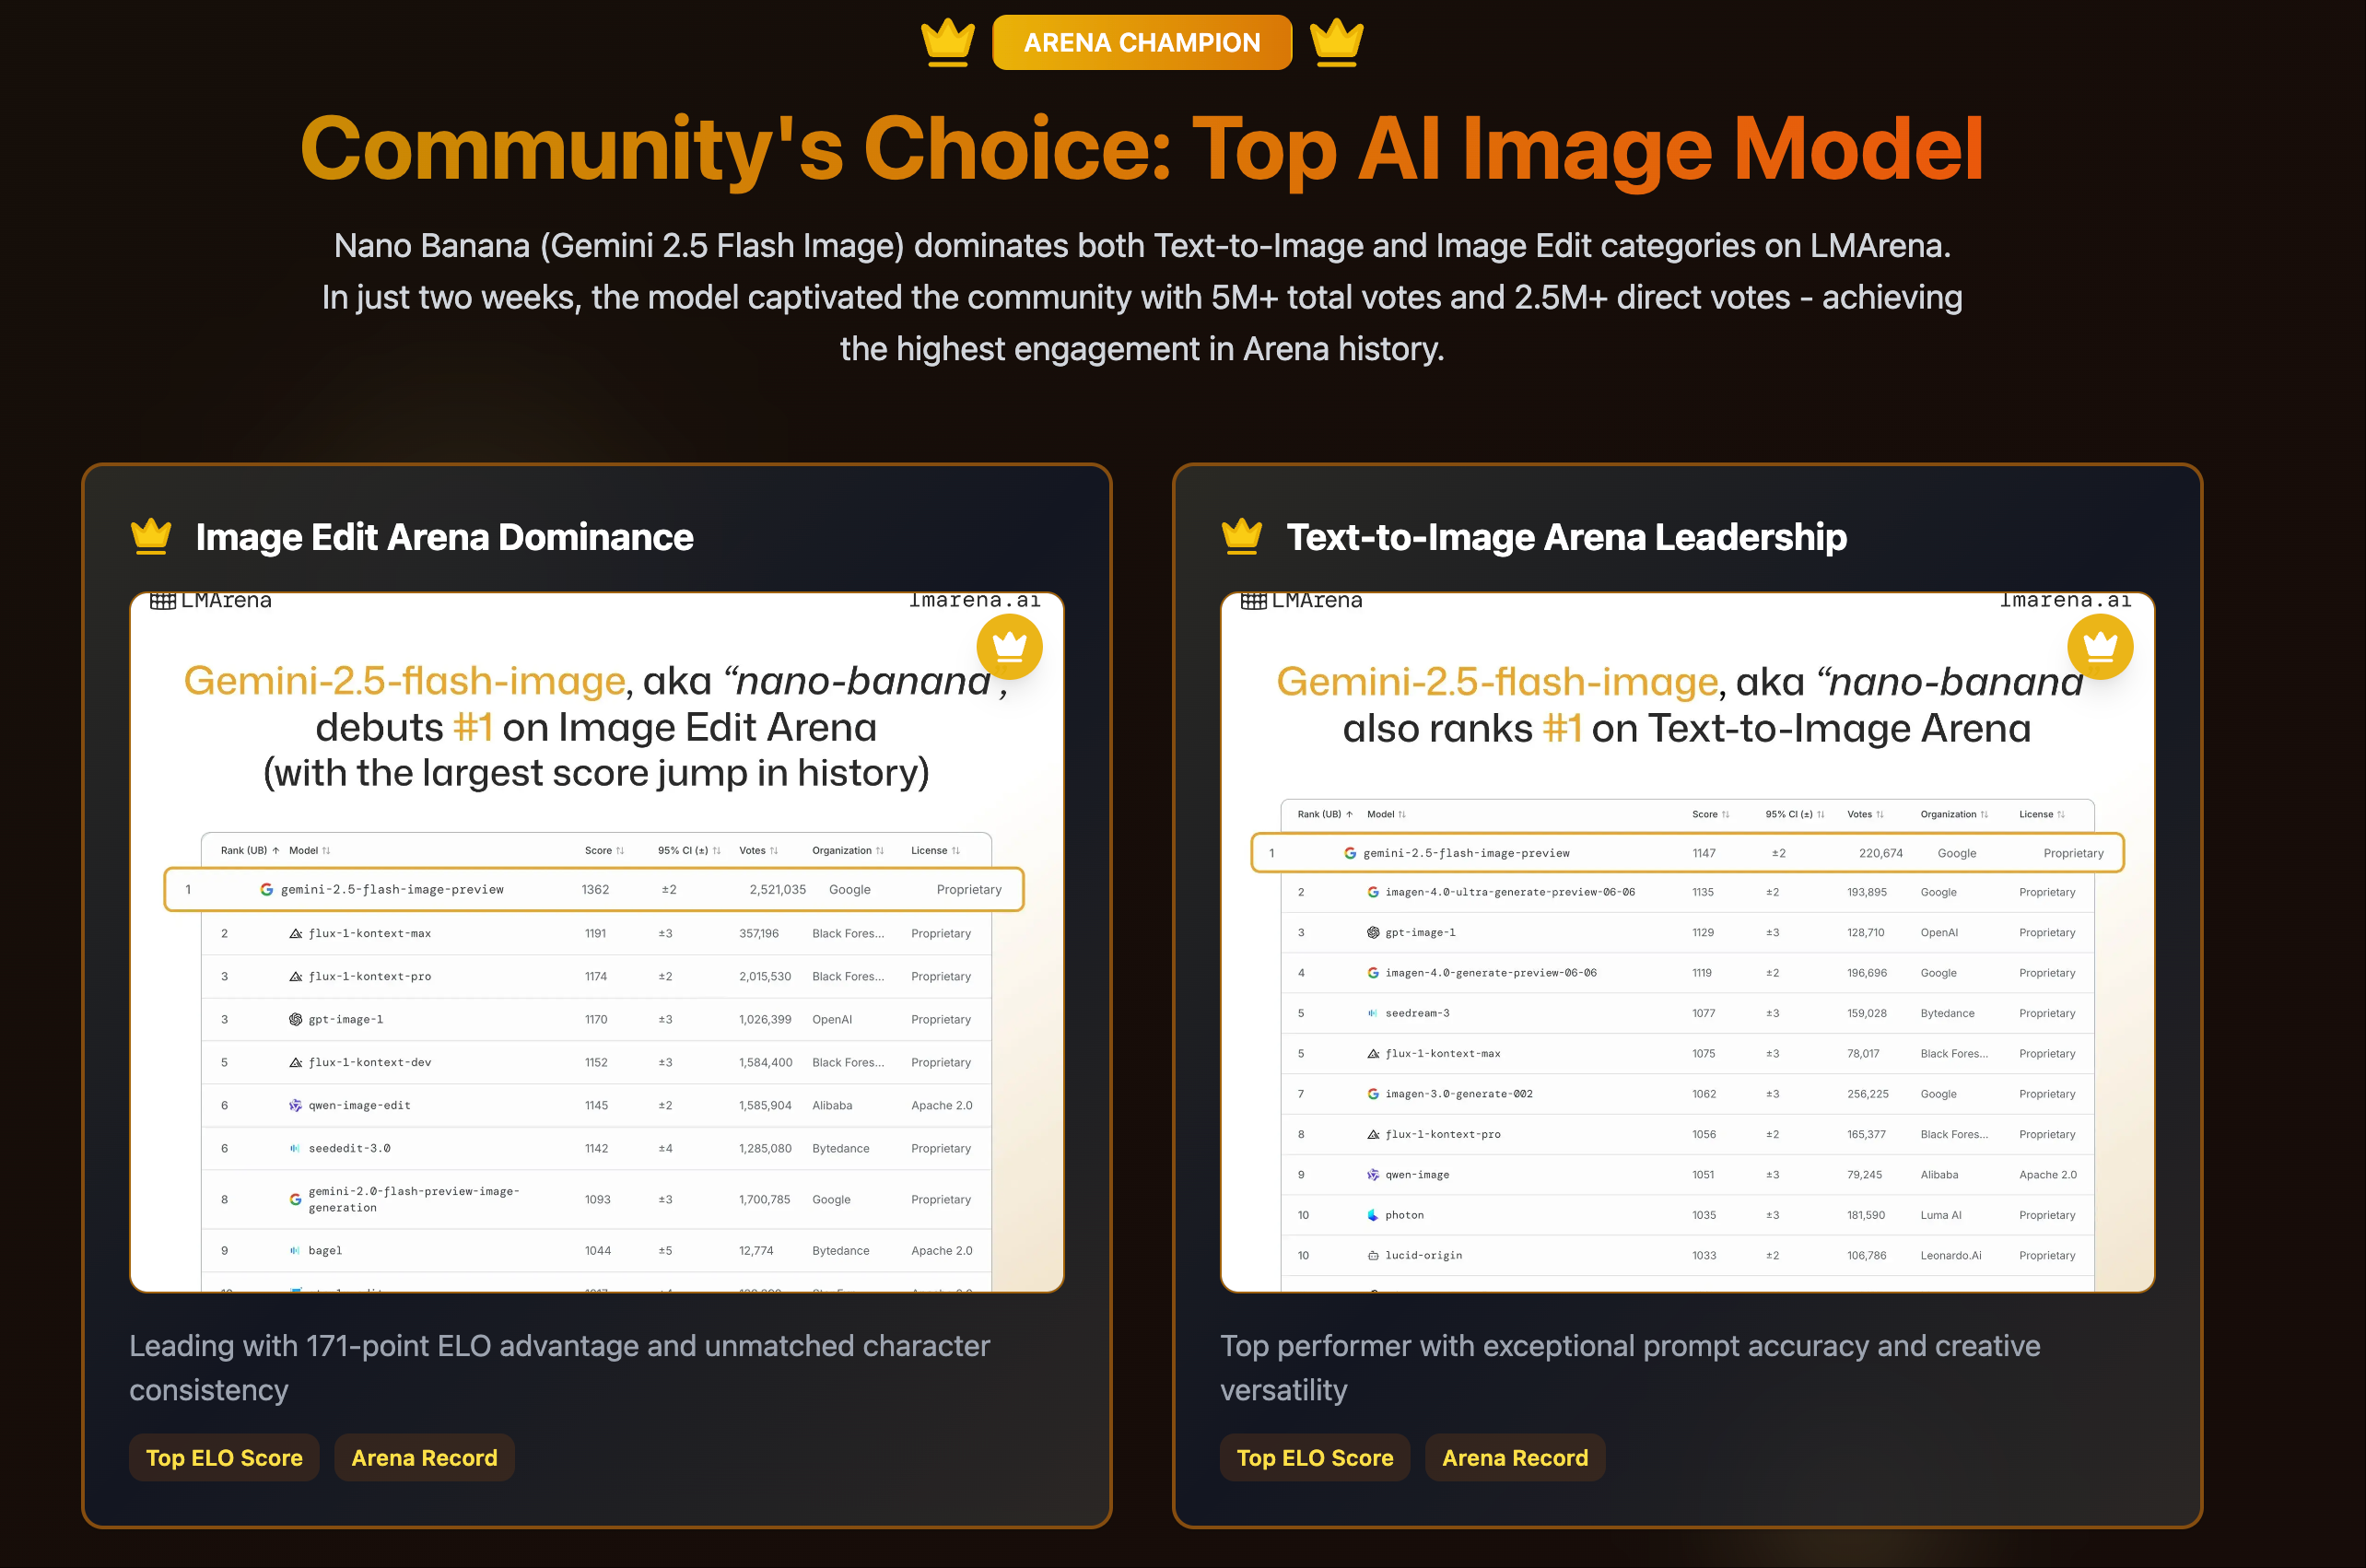Sort by Score column in Image Edit table
The image size is (2366, 1568).
pyautogui.click(x=604, y=851)
